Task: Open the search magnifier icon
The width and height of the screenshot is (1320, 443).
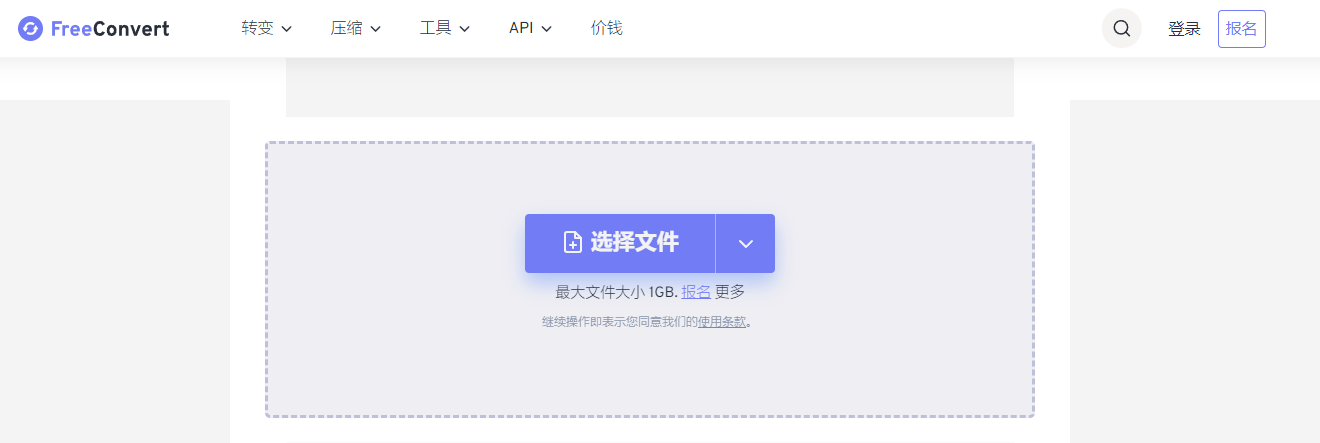Action: click(1122, 28)
